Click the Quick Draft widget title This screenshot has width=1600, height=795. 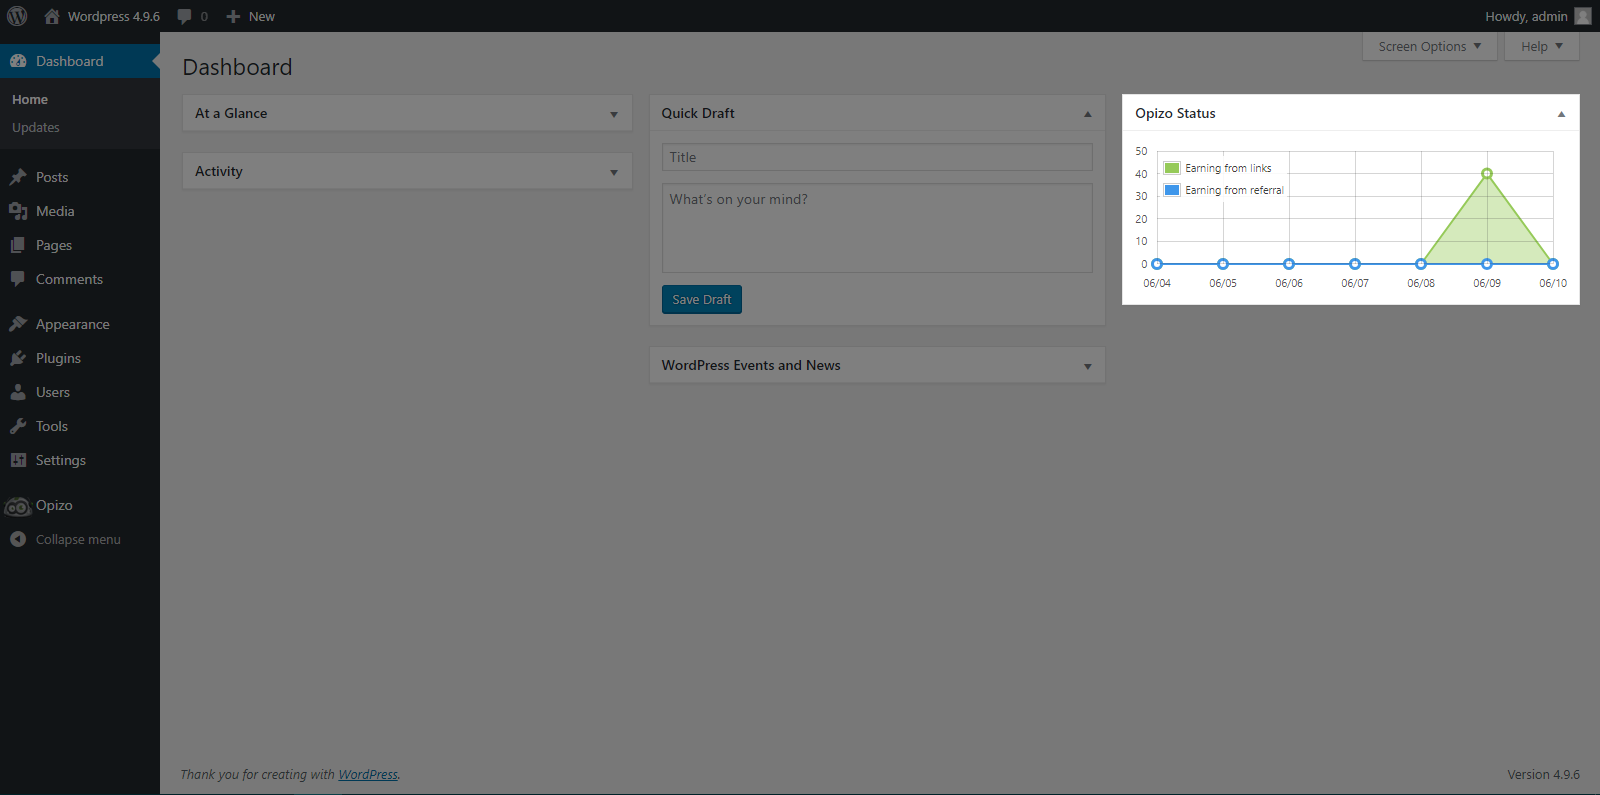698,113
